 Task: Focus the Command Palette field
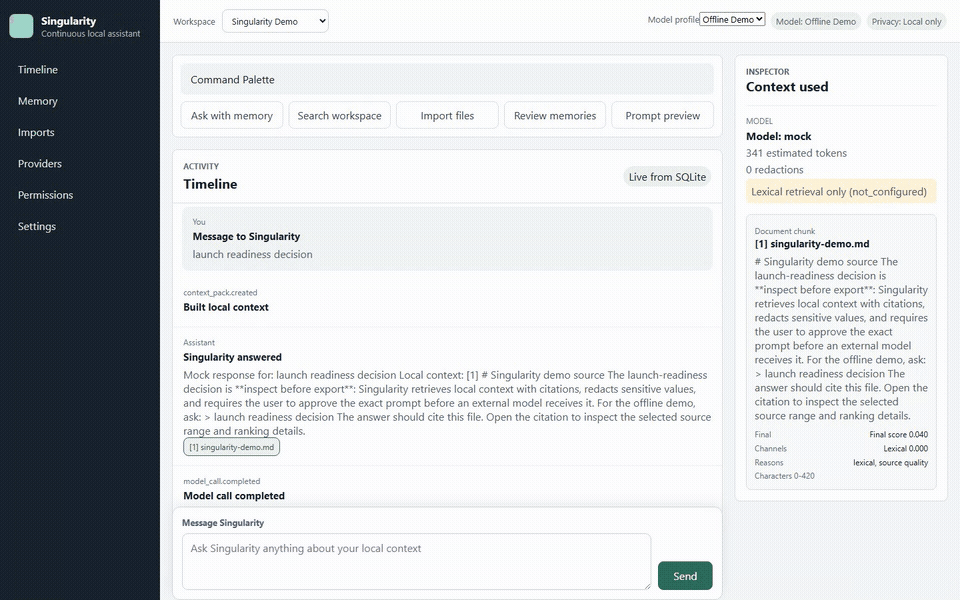coord(447,80)
